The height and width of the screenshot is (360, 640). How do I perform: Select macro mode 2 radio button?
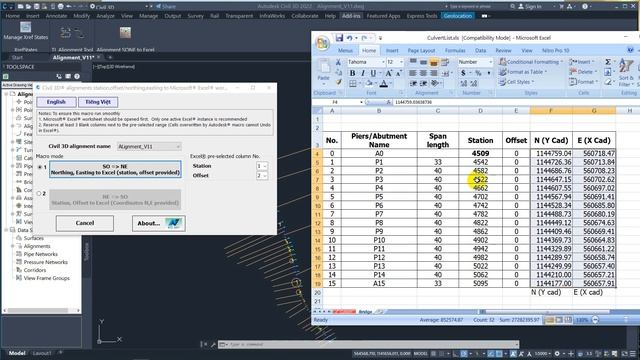click(x=39, y=193)
